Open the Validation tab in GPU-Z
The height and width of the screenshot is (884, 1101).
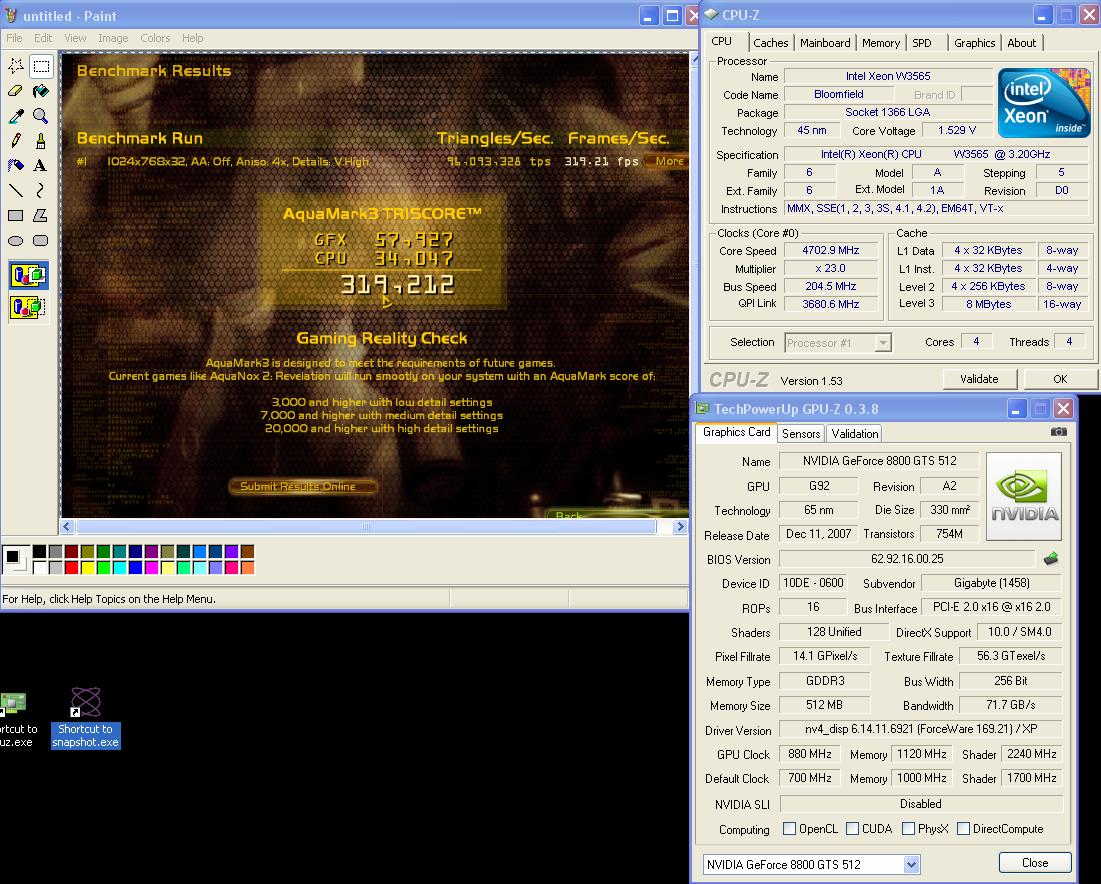pyautogui.click(x=855, y=434)
